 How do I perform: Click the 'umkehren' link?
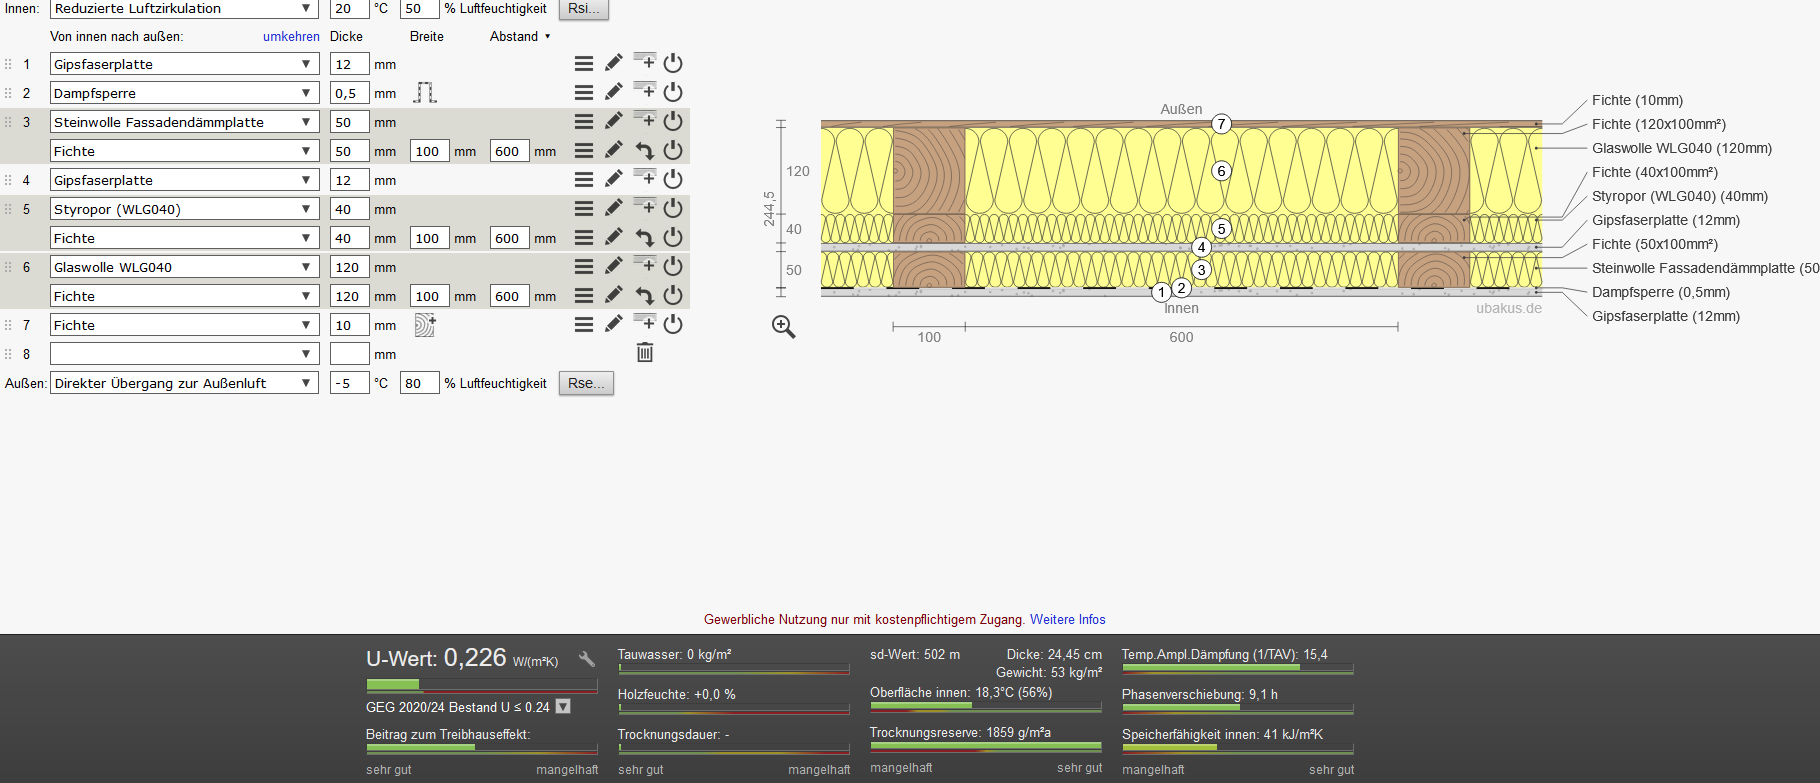(291, 37)
